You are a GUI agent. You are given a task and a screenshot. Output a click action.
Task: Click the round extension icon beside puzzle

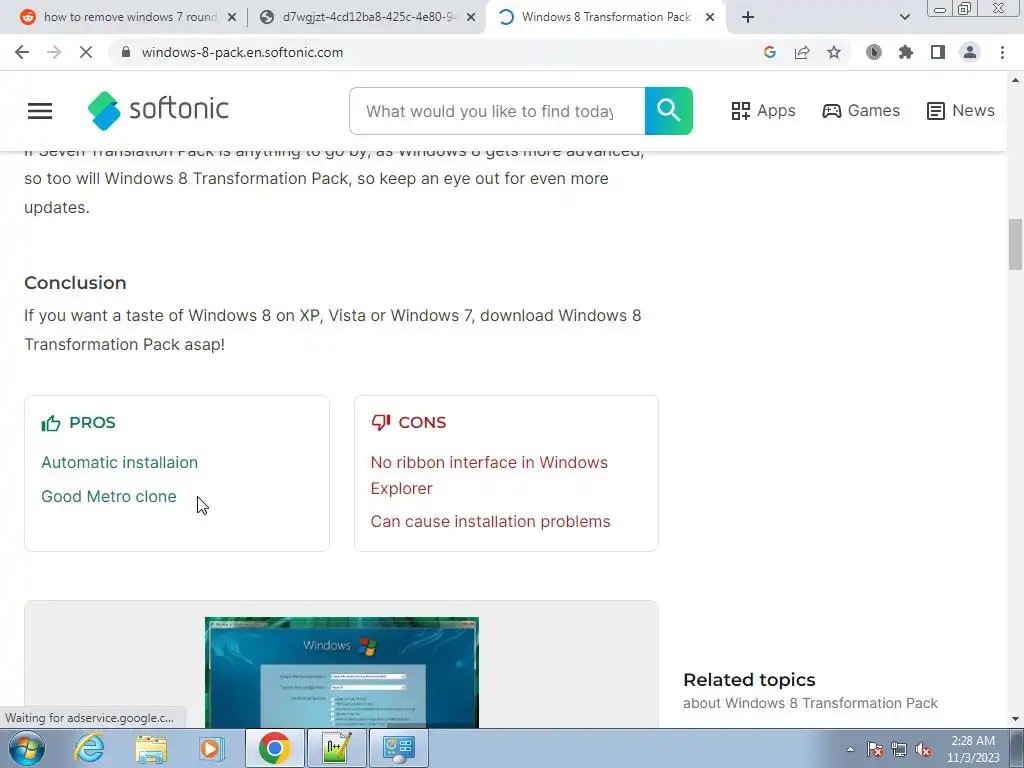coord(874,52)
